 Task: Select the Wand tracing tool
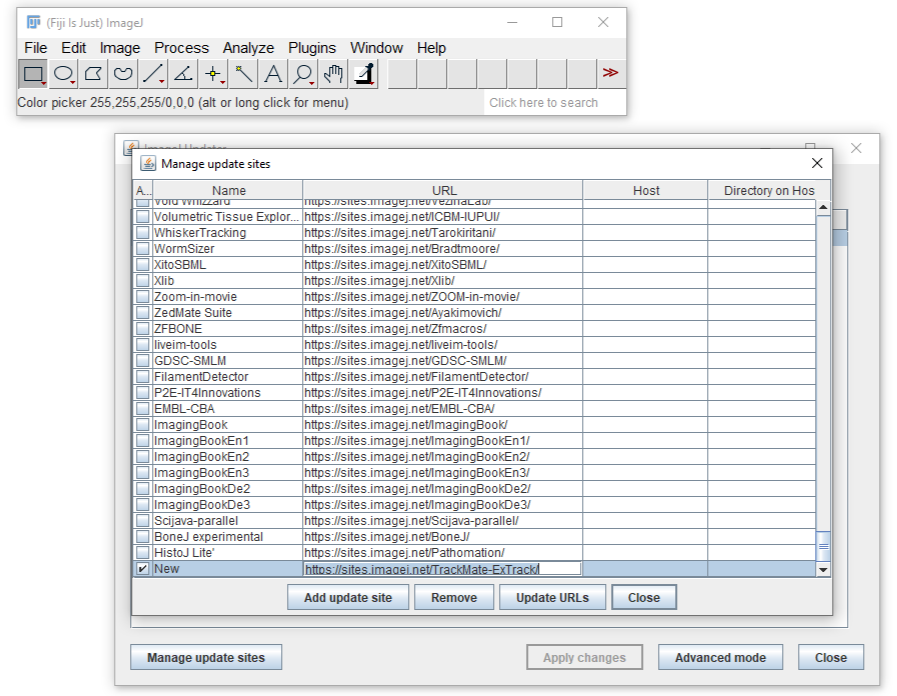pos(243,74)
